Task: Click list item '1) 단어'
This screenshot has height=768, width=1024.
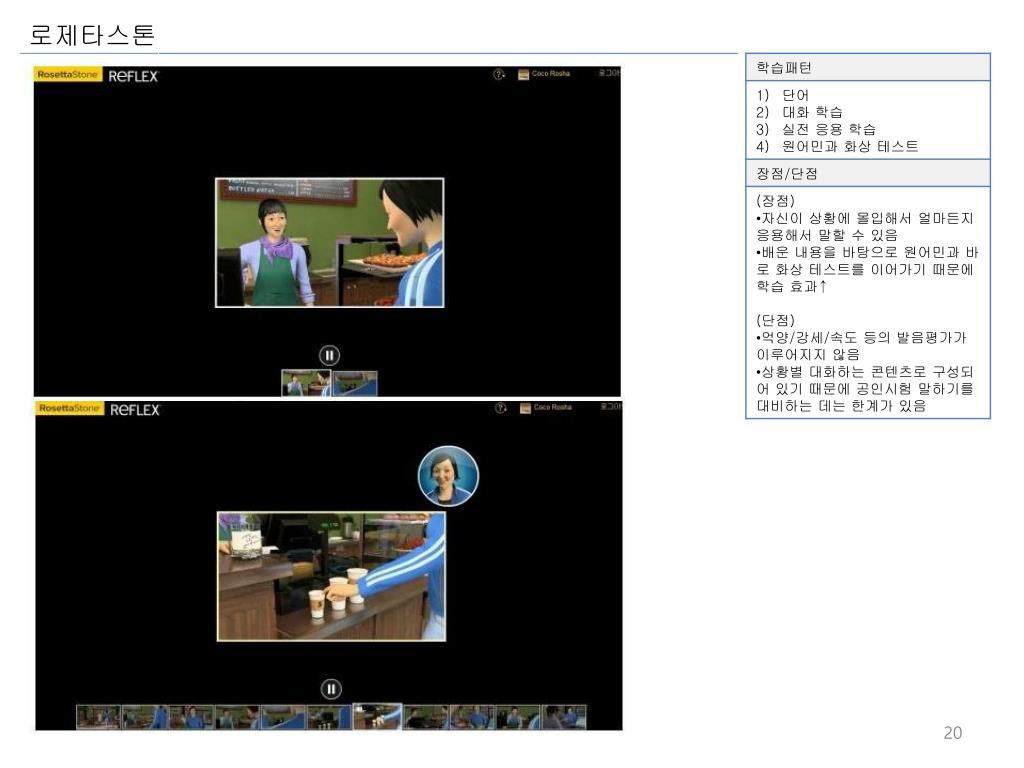Action: [x=782, y=95]
